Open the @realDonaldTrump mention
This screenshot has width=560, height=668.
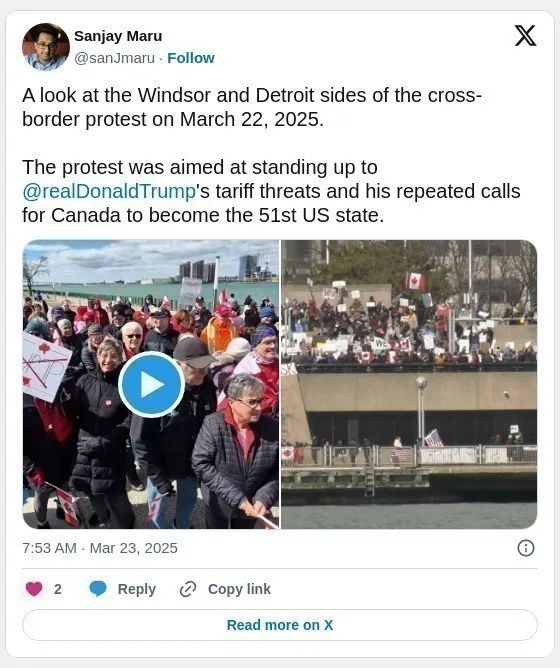click(109, 191)
